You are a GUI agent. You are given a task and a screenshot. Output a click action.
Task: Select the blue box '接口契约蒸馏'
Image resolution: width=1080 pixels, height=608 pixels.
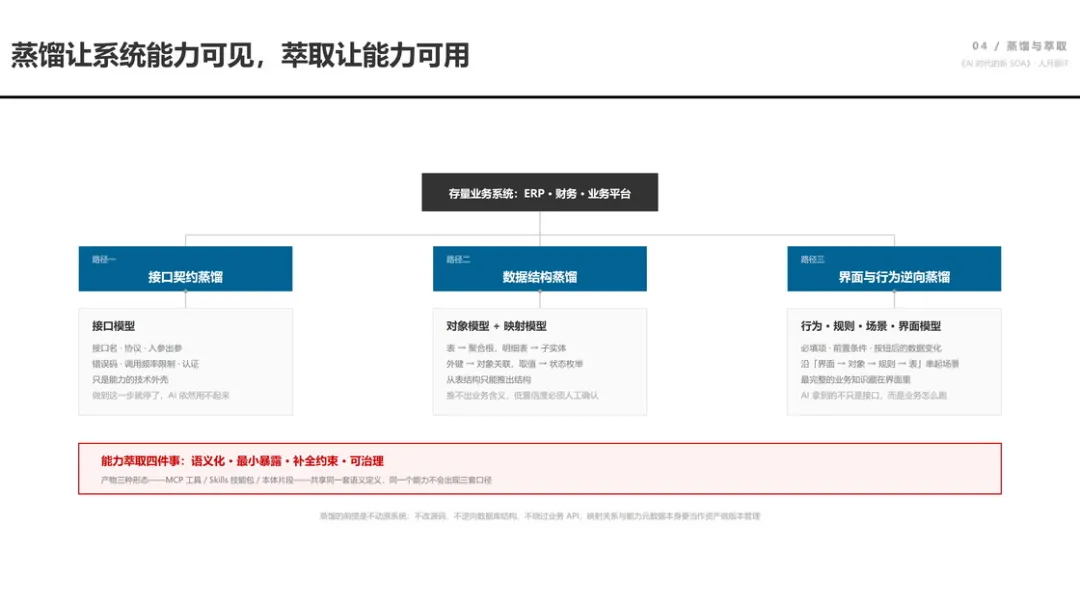click(185, 269)
